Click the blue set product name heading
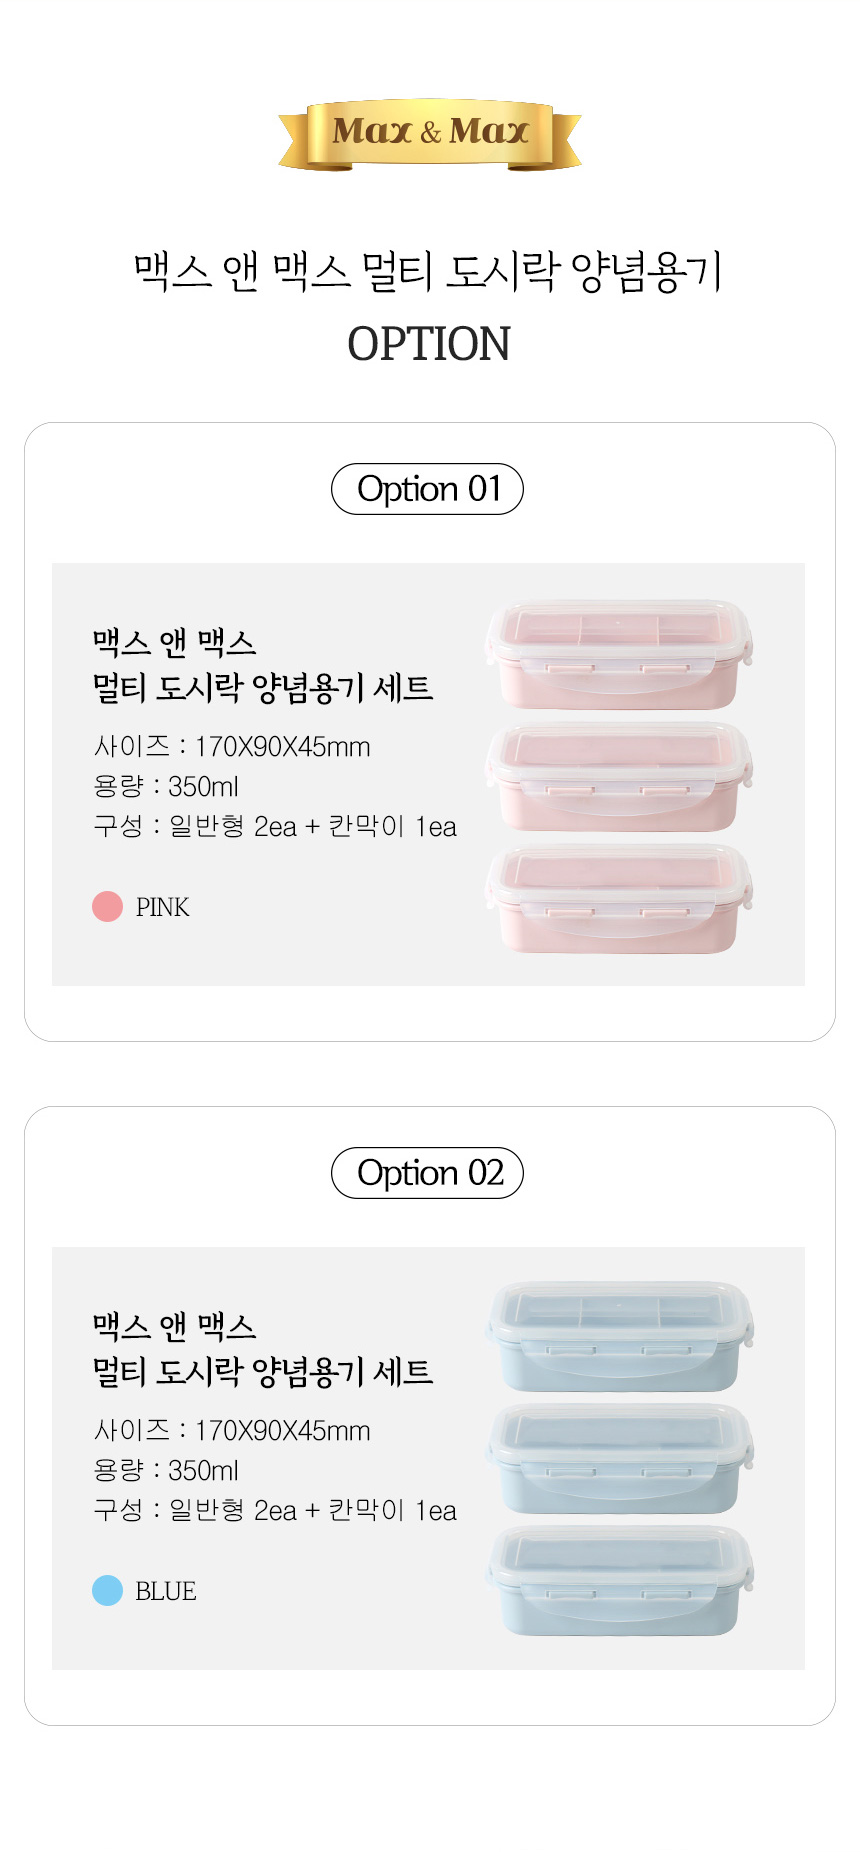Image resolution: width=860 pixels, height=1852 pixels. click(x=263, y=1349)
